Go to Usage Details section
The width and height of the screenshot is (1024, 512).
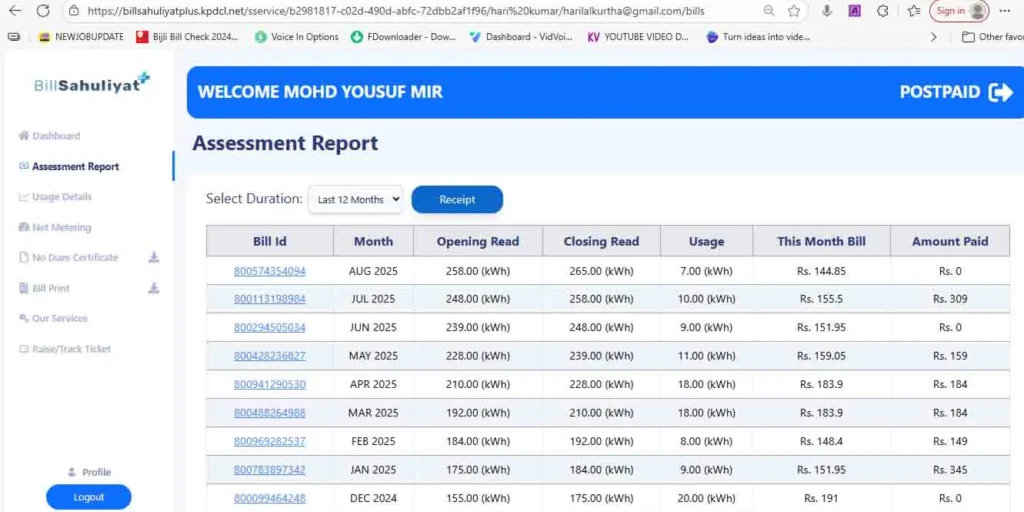61,197
